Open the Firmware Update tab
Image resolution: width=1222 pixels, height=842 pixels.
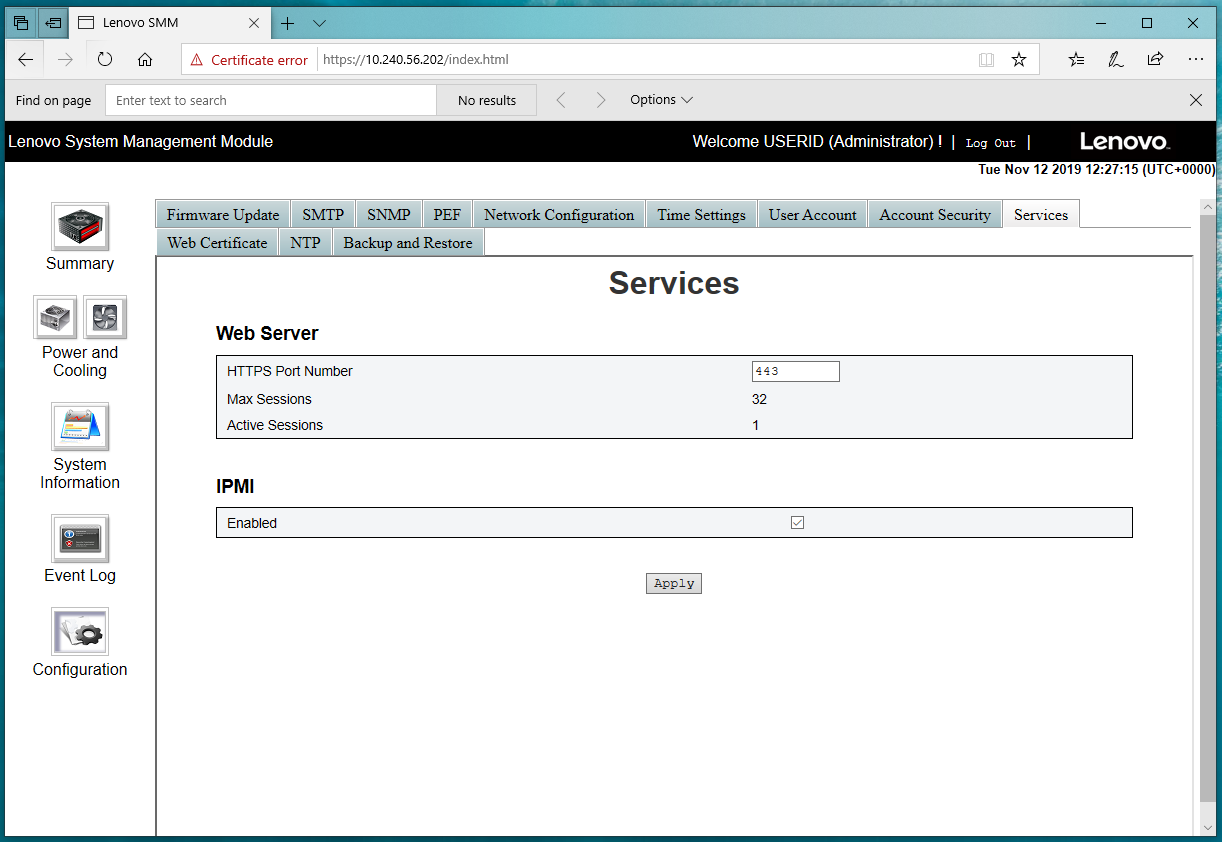[x=222, y=215]
